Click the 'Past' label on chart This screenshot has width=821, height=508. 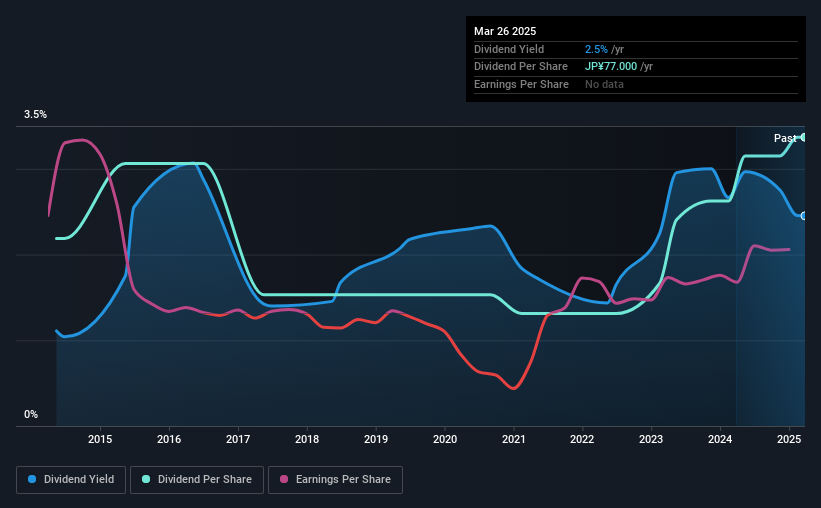pyautogui.click(x=785, y=138)
